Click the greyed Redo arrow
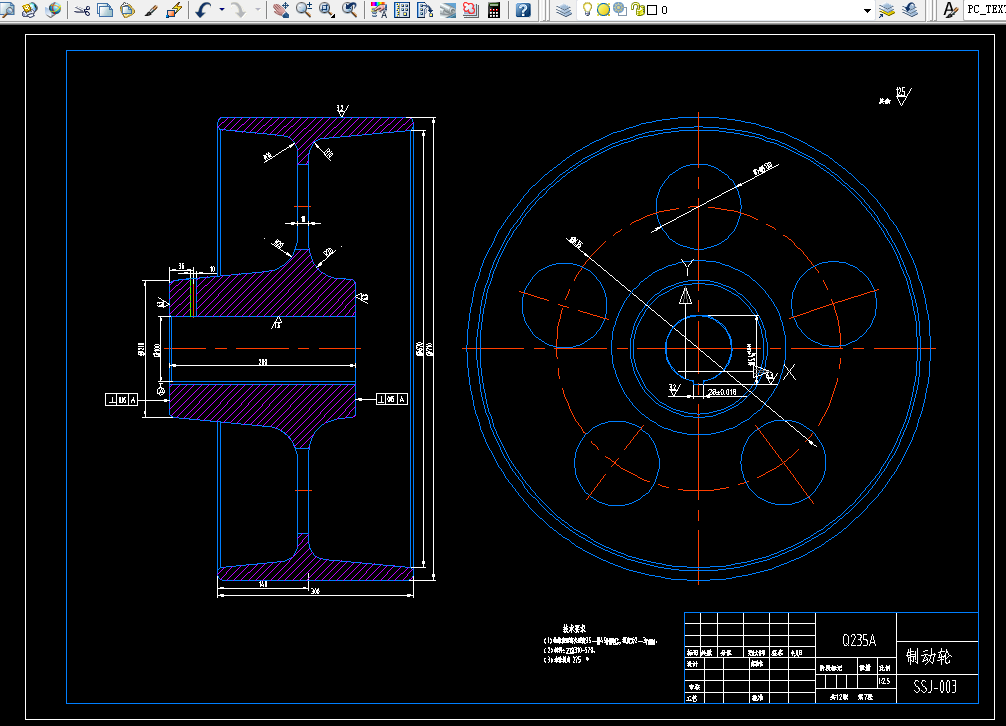The image size is (1006, 726). [x=238, y=10]
